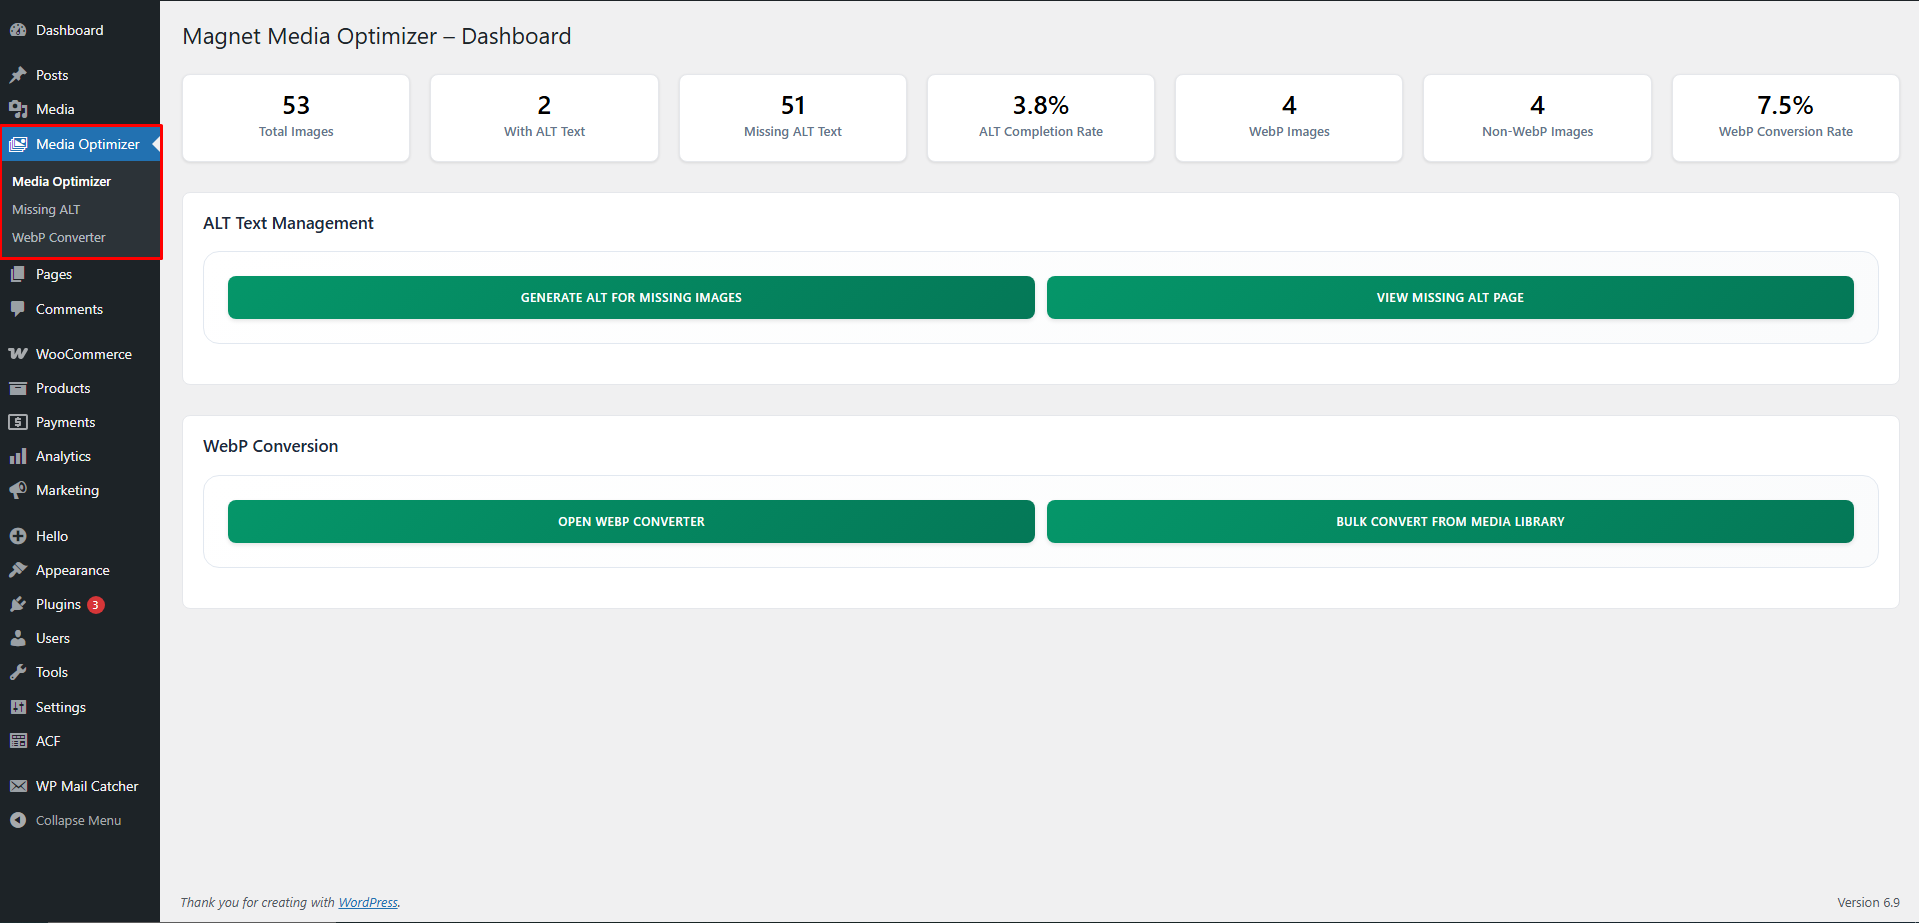Open the Settings menu
Image resolution: width=1919 pixels, height=923 pixels.
click(80, 707)
